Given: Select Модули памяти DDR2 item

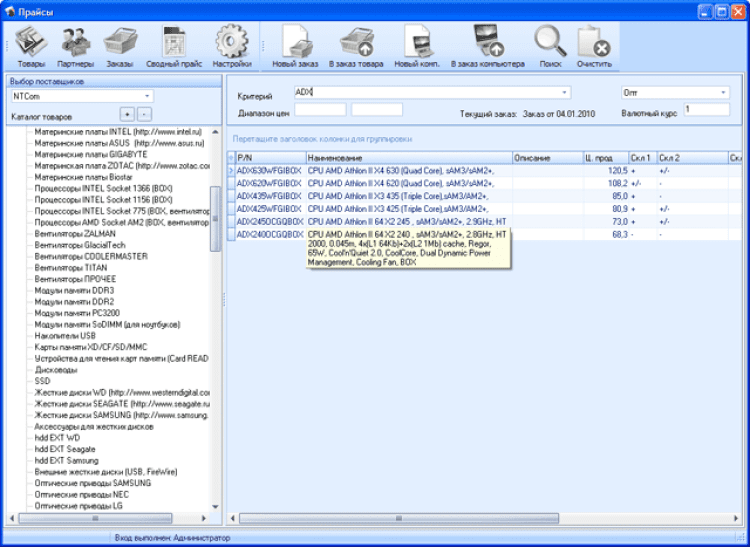Looking at the screenshot, I should tap(74, 302).
